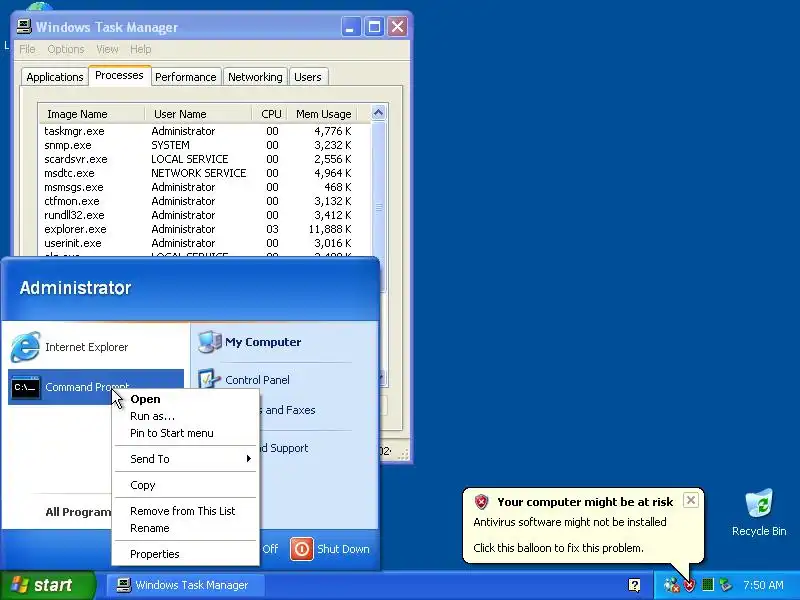Select the taskmgr.exe process row
The image size is (800, 600).
205,131
